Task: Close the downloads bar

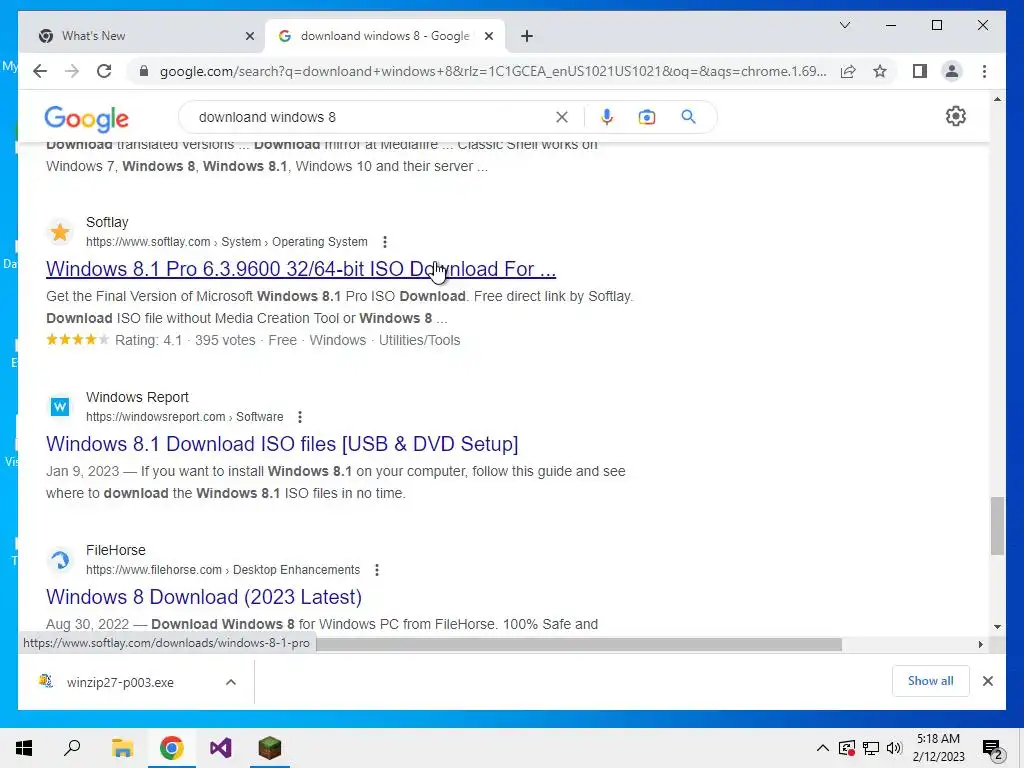Action: coord(987,681)
